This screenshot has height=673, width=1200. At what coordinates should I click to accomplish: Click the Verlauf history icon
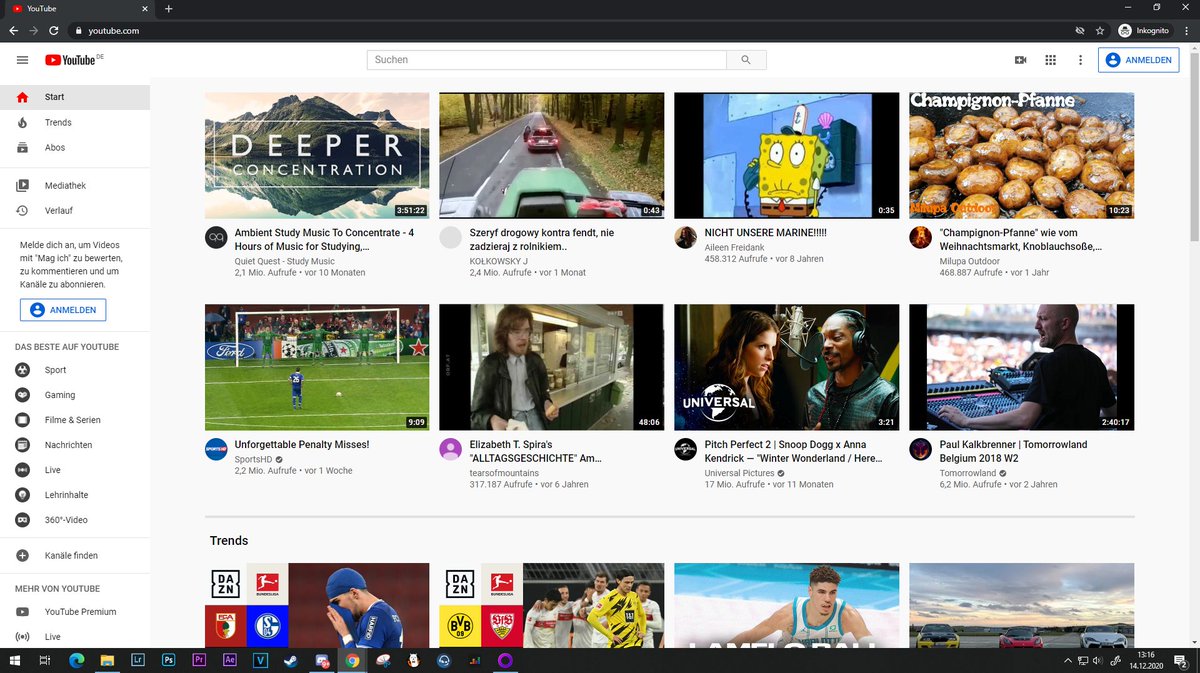pos(22,210)
